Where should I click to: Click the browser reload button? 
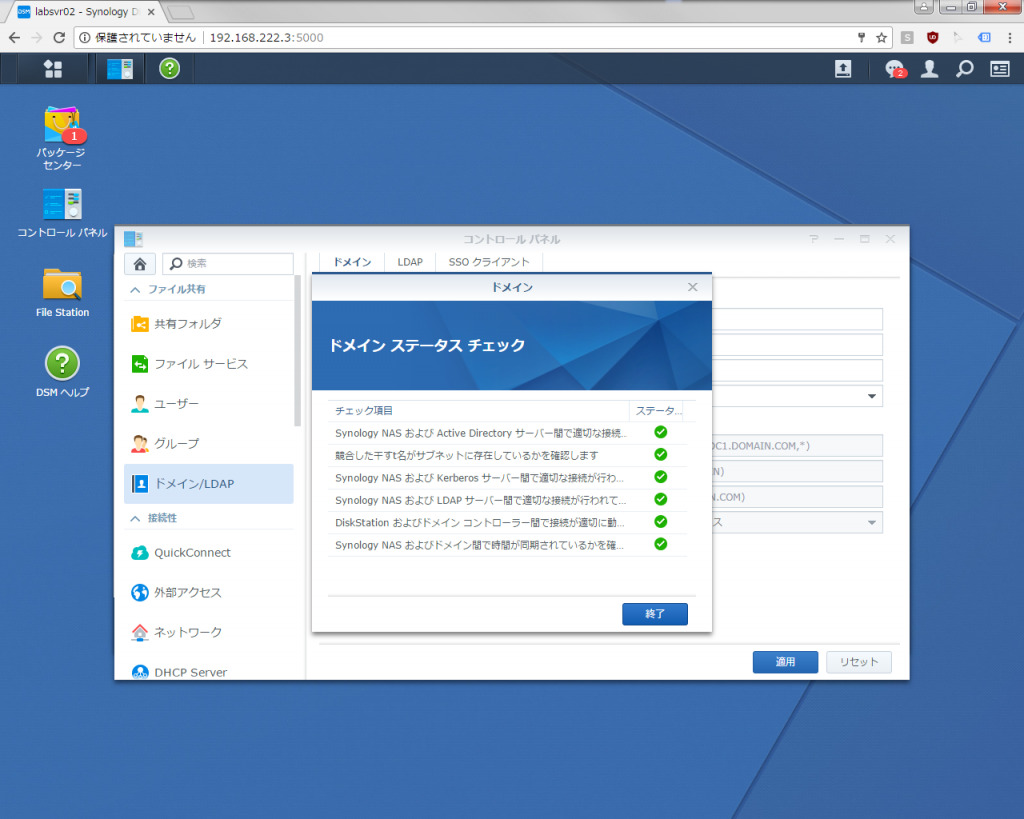[x=59, y=38]
